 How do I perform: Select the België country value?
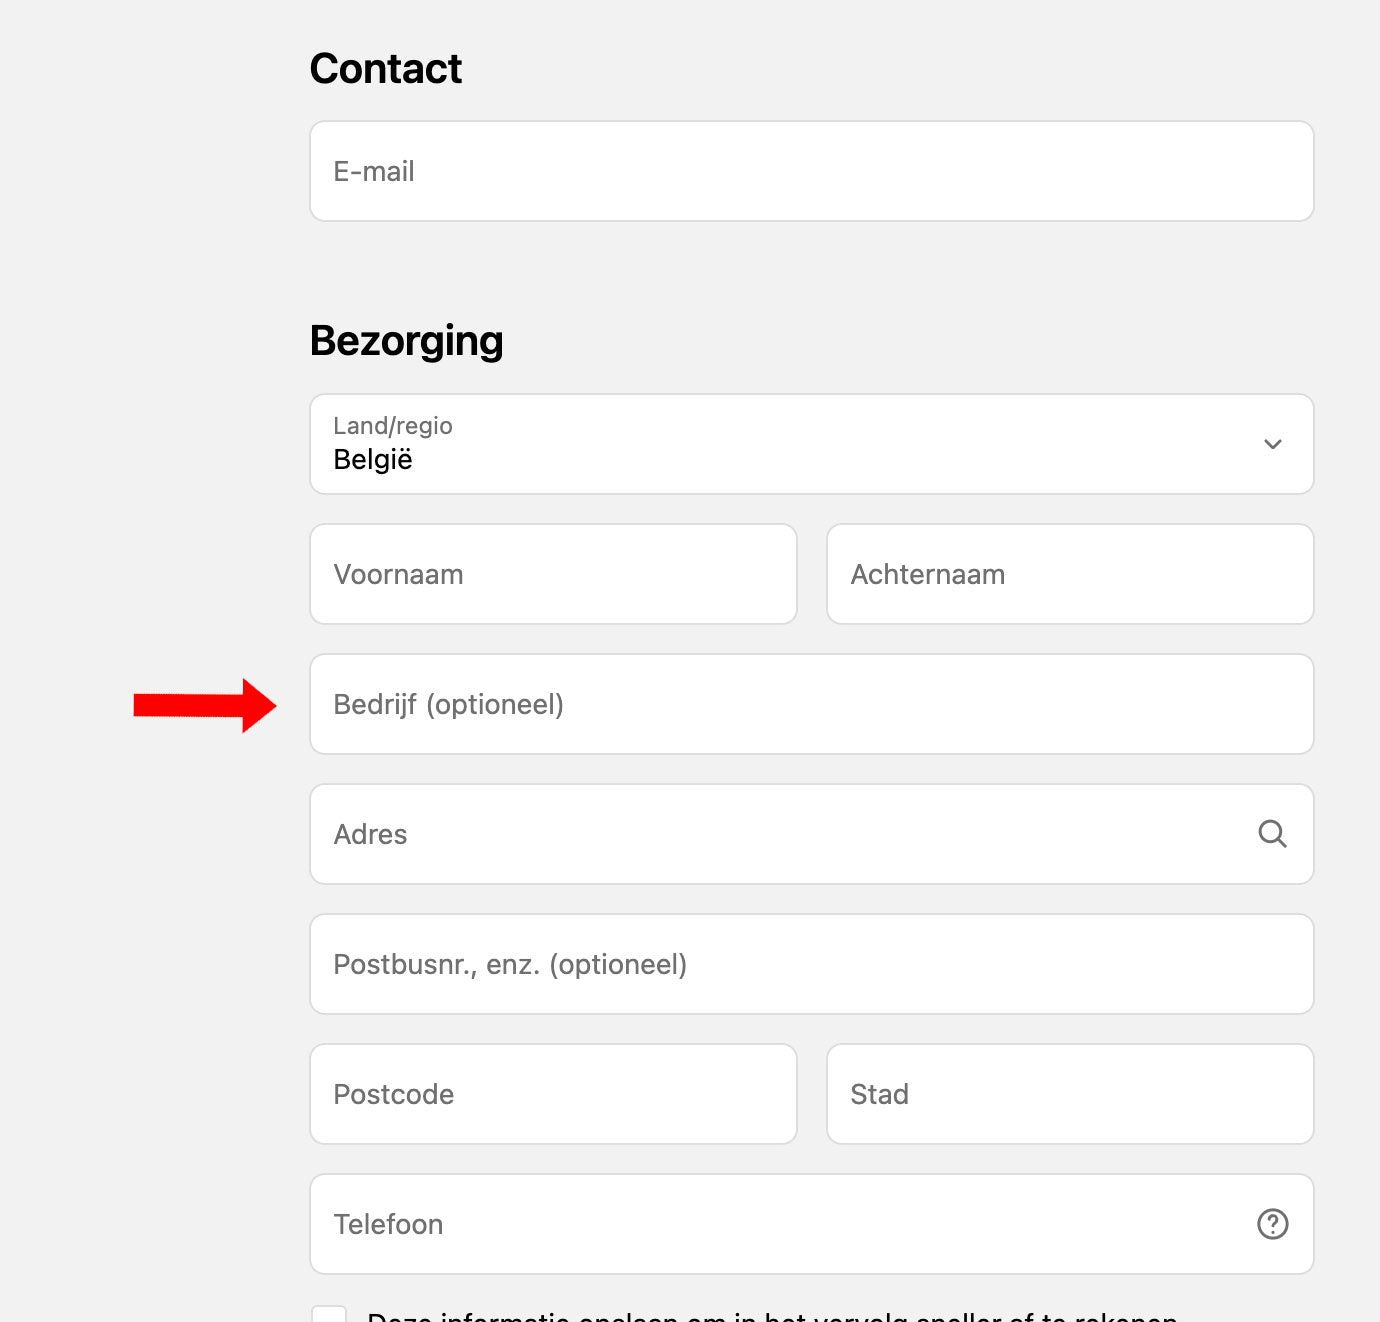(373, 460)
